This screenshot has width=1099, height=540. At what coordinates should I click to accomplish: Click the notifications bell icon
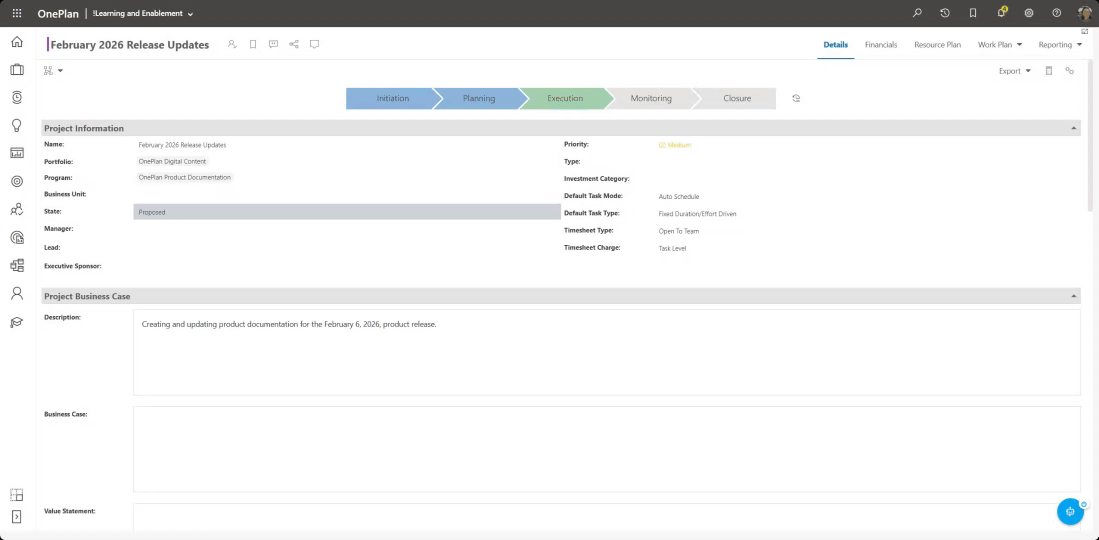click(x=1001, y=13)
